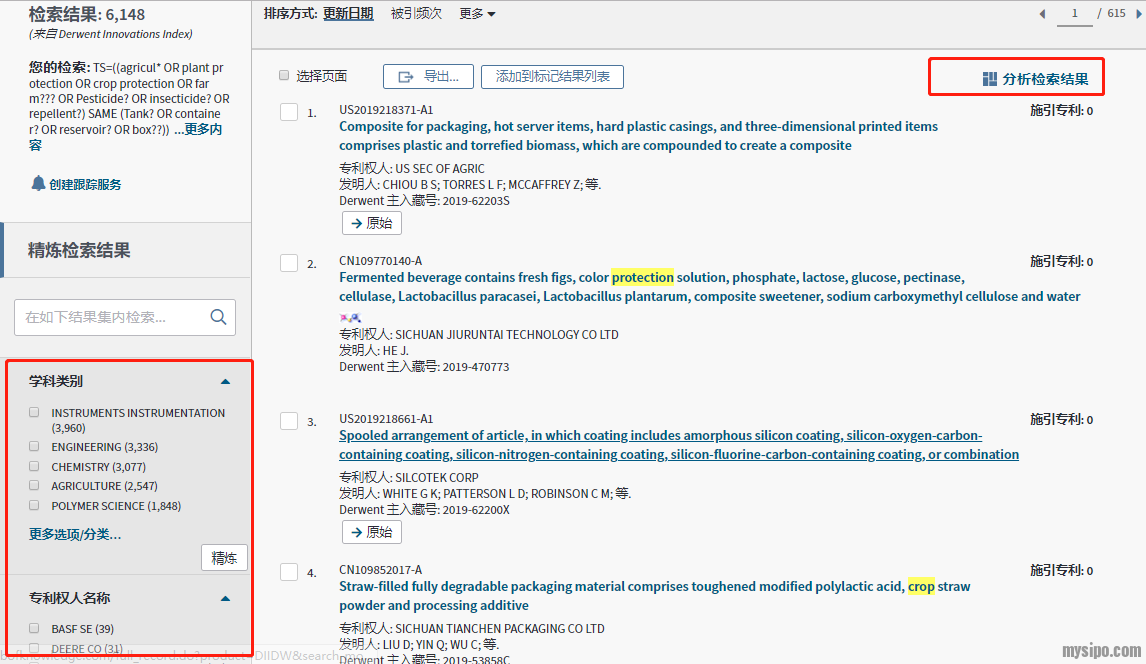The image size is (1146, 664).
Task: Go to next results page arrow
Action: (1139, 14)
